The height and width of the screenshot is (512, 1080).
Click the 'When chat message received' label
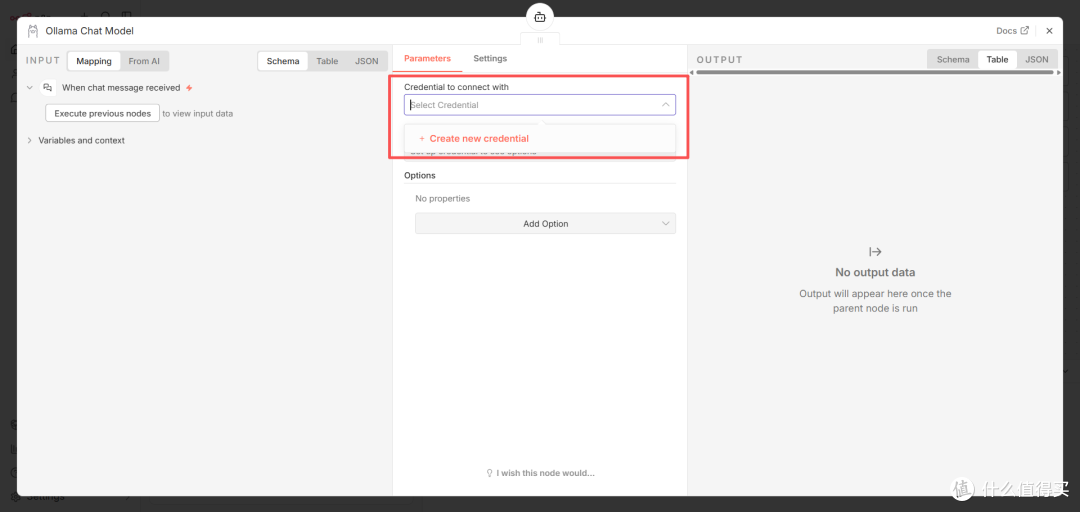pos(121,88)
